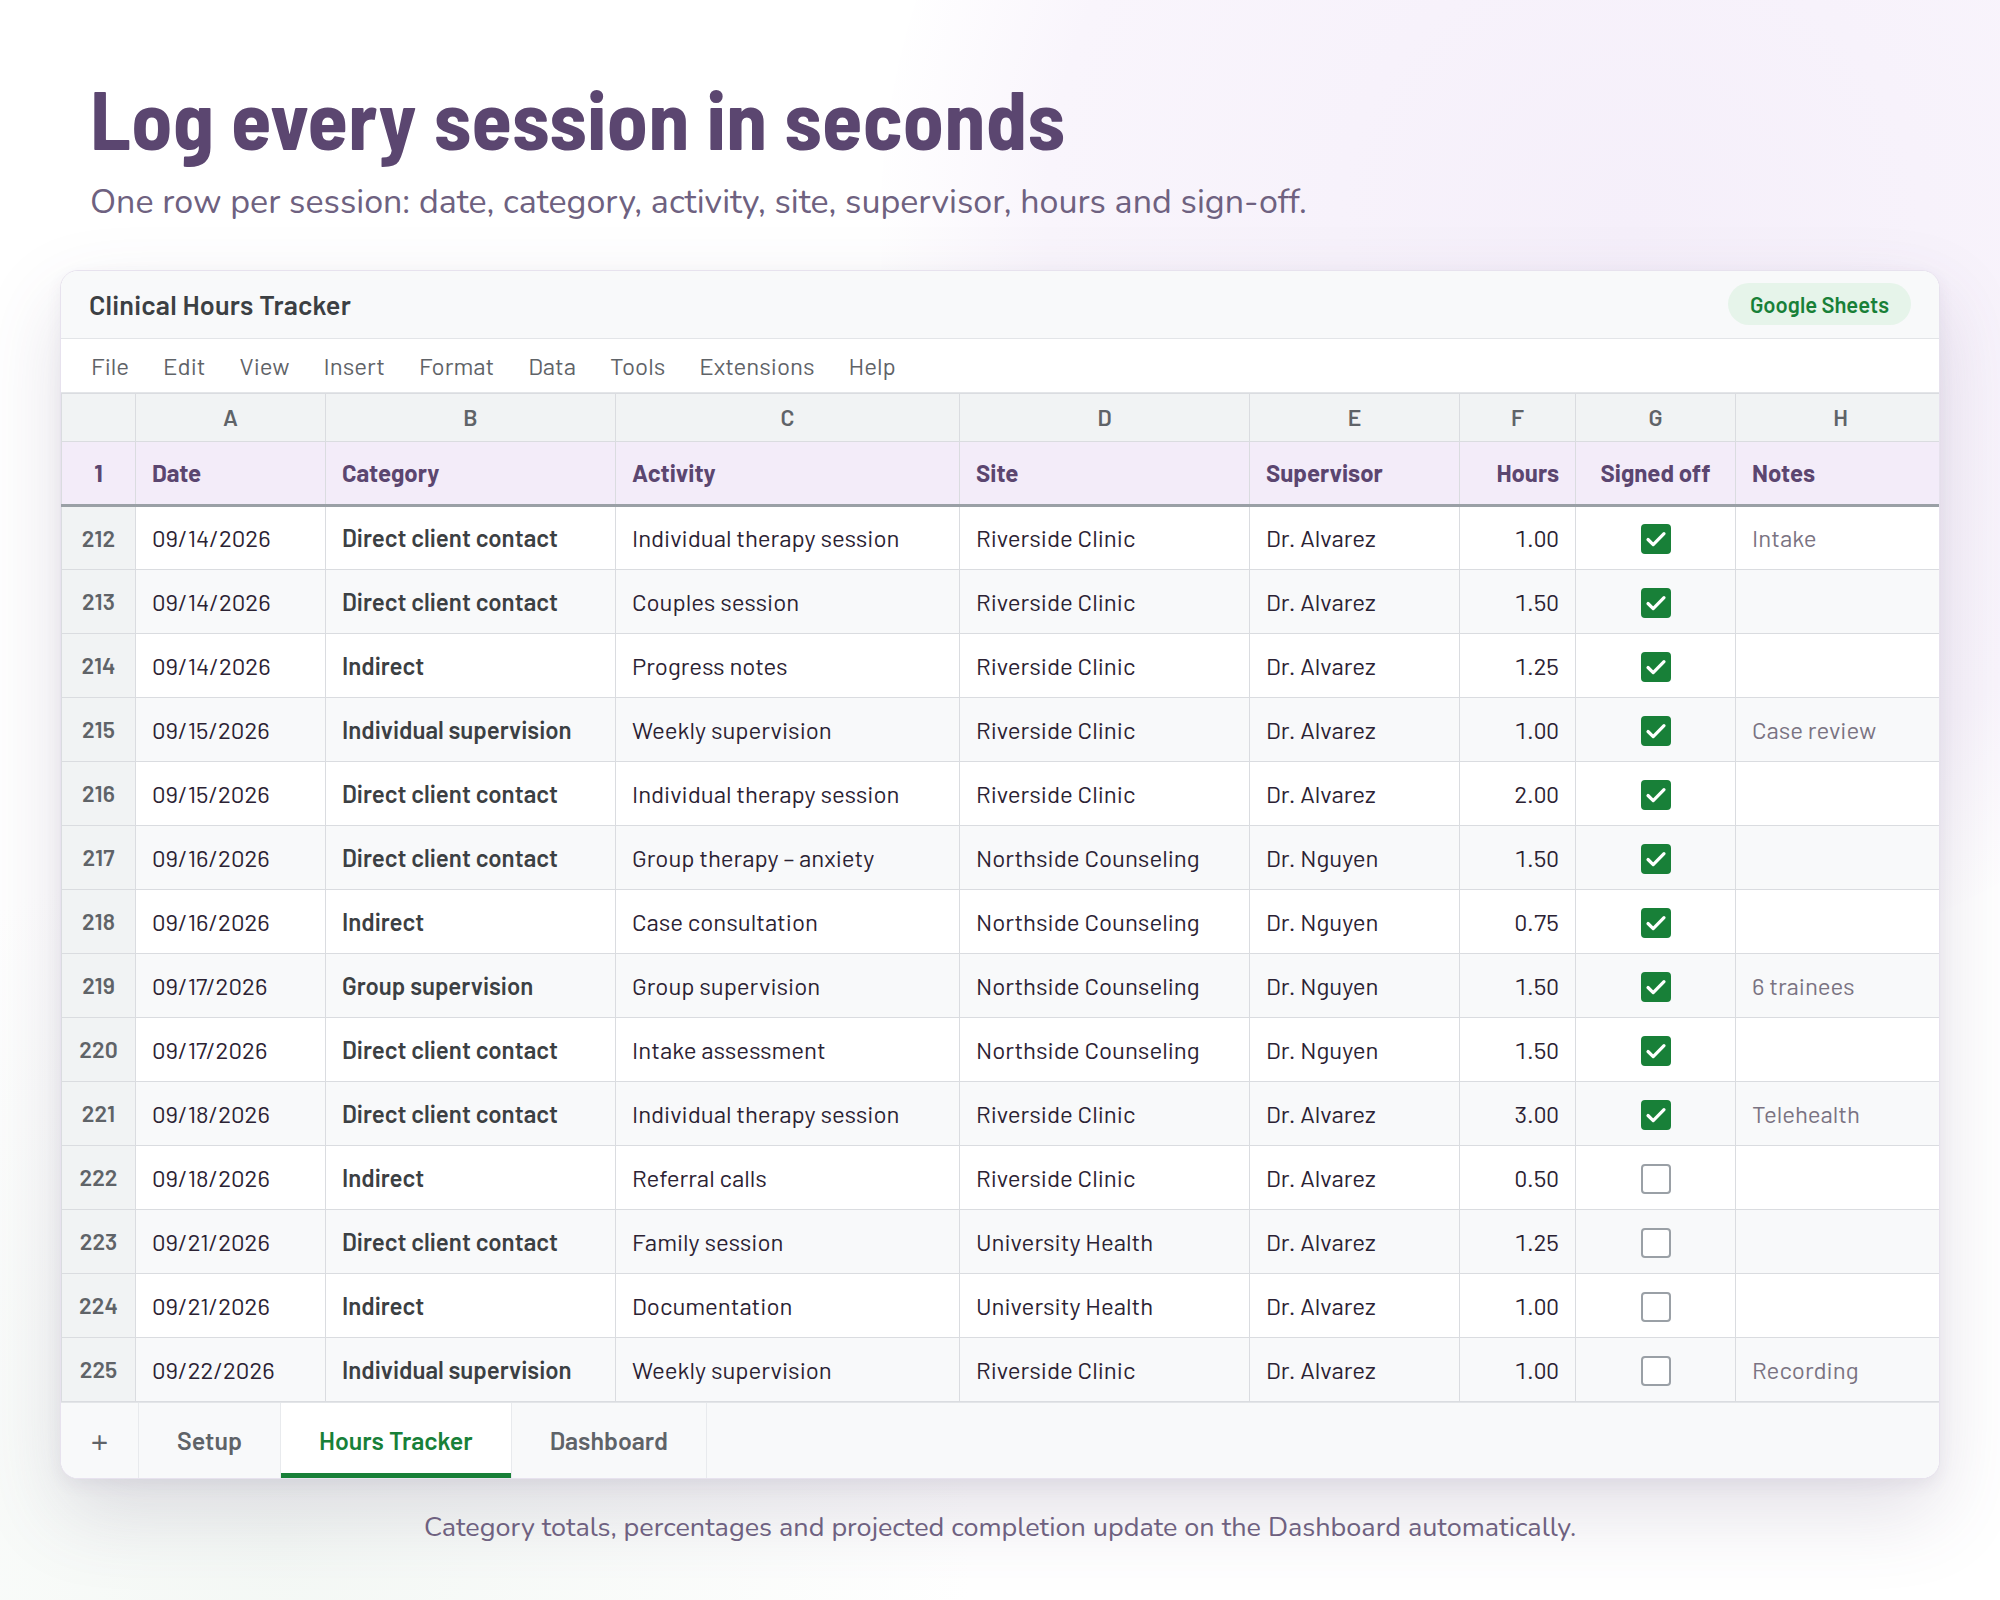The height and width of the screenshot is (1600, 2000).
Task: Select the 'Intake assessment' cell
Action: point(787,1051)
